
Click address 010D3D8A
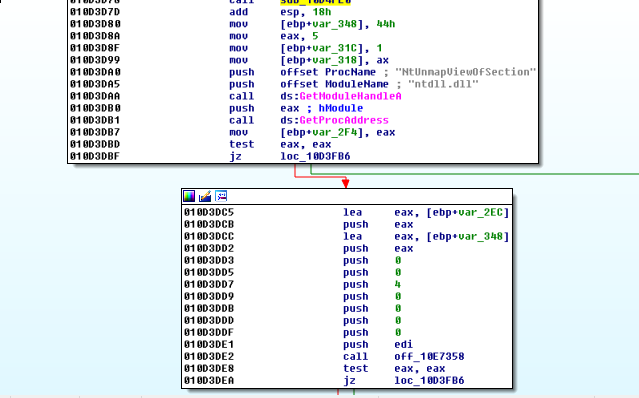95,36
